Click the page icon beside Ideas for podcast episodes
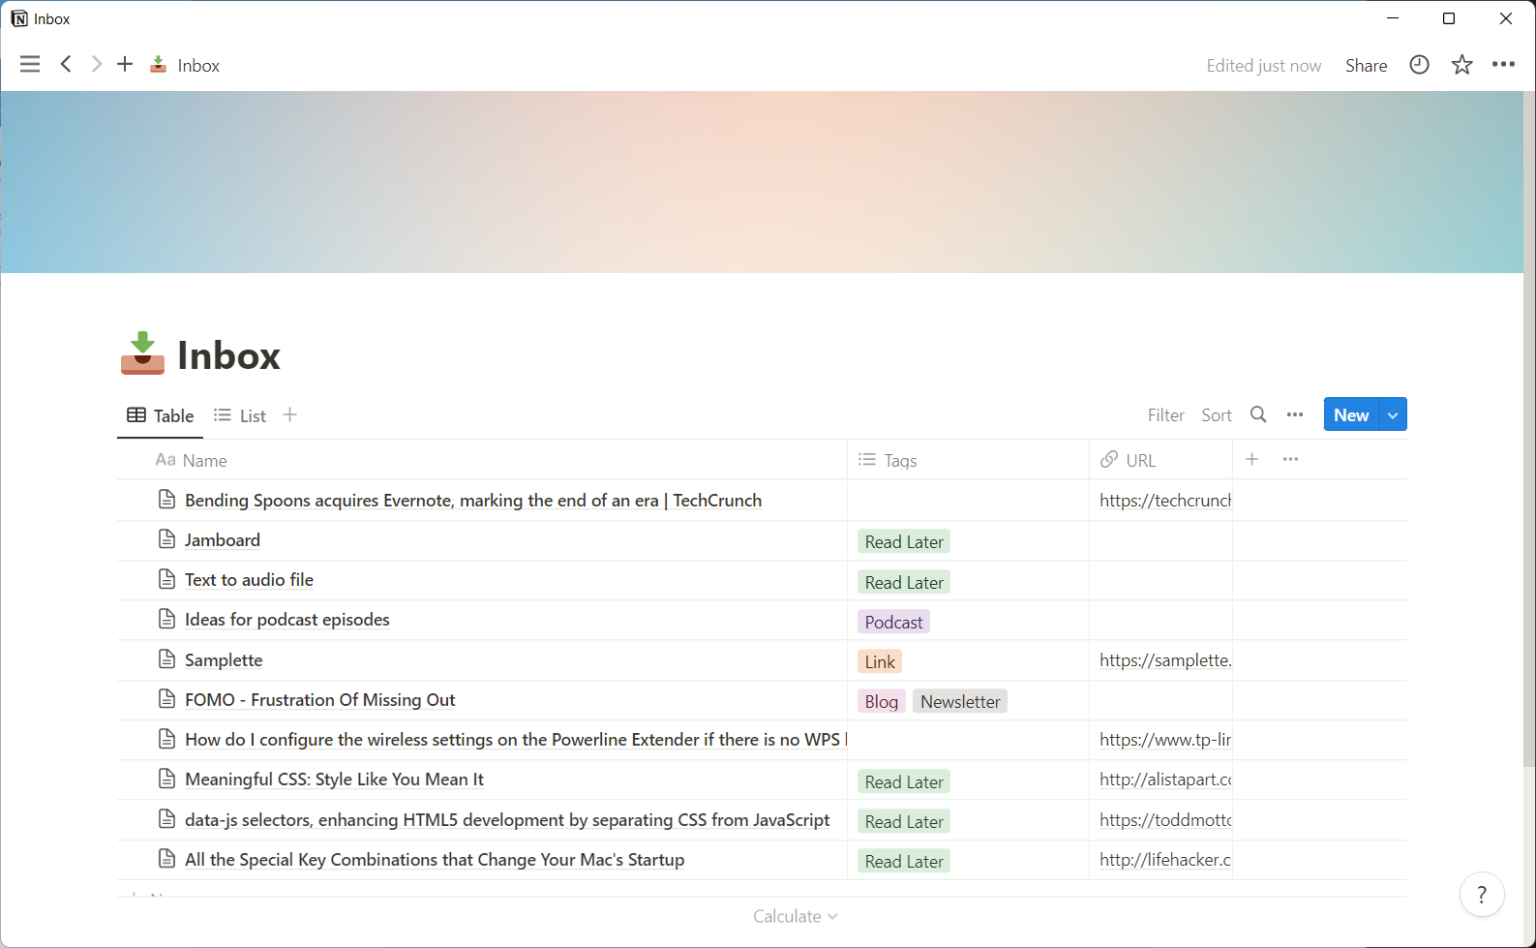This screenshot has width=1536, height=948. (167, 619)
